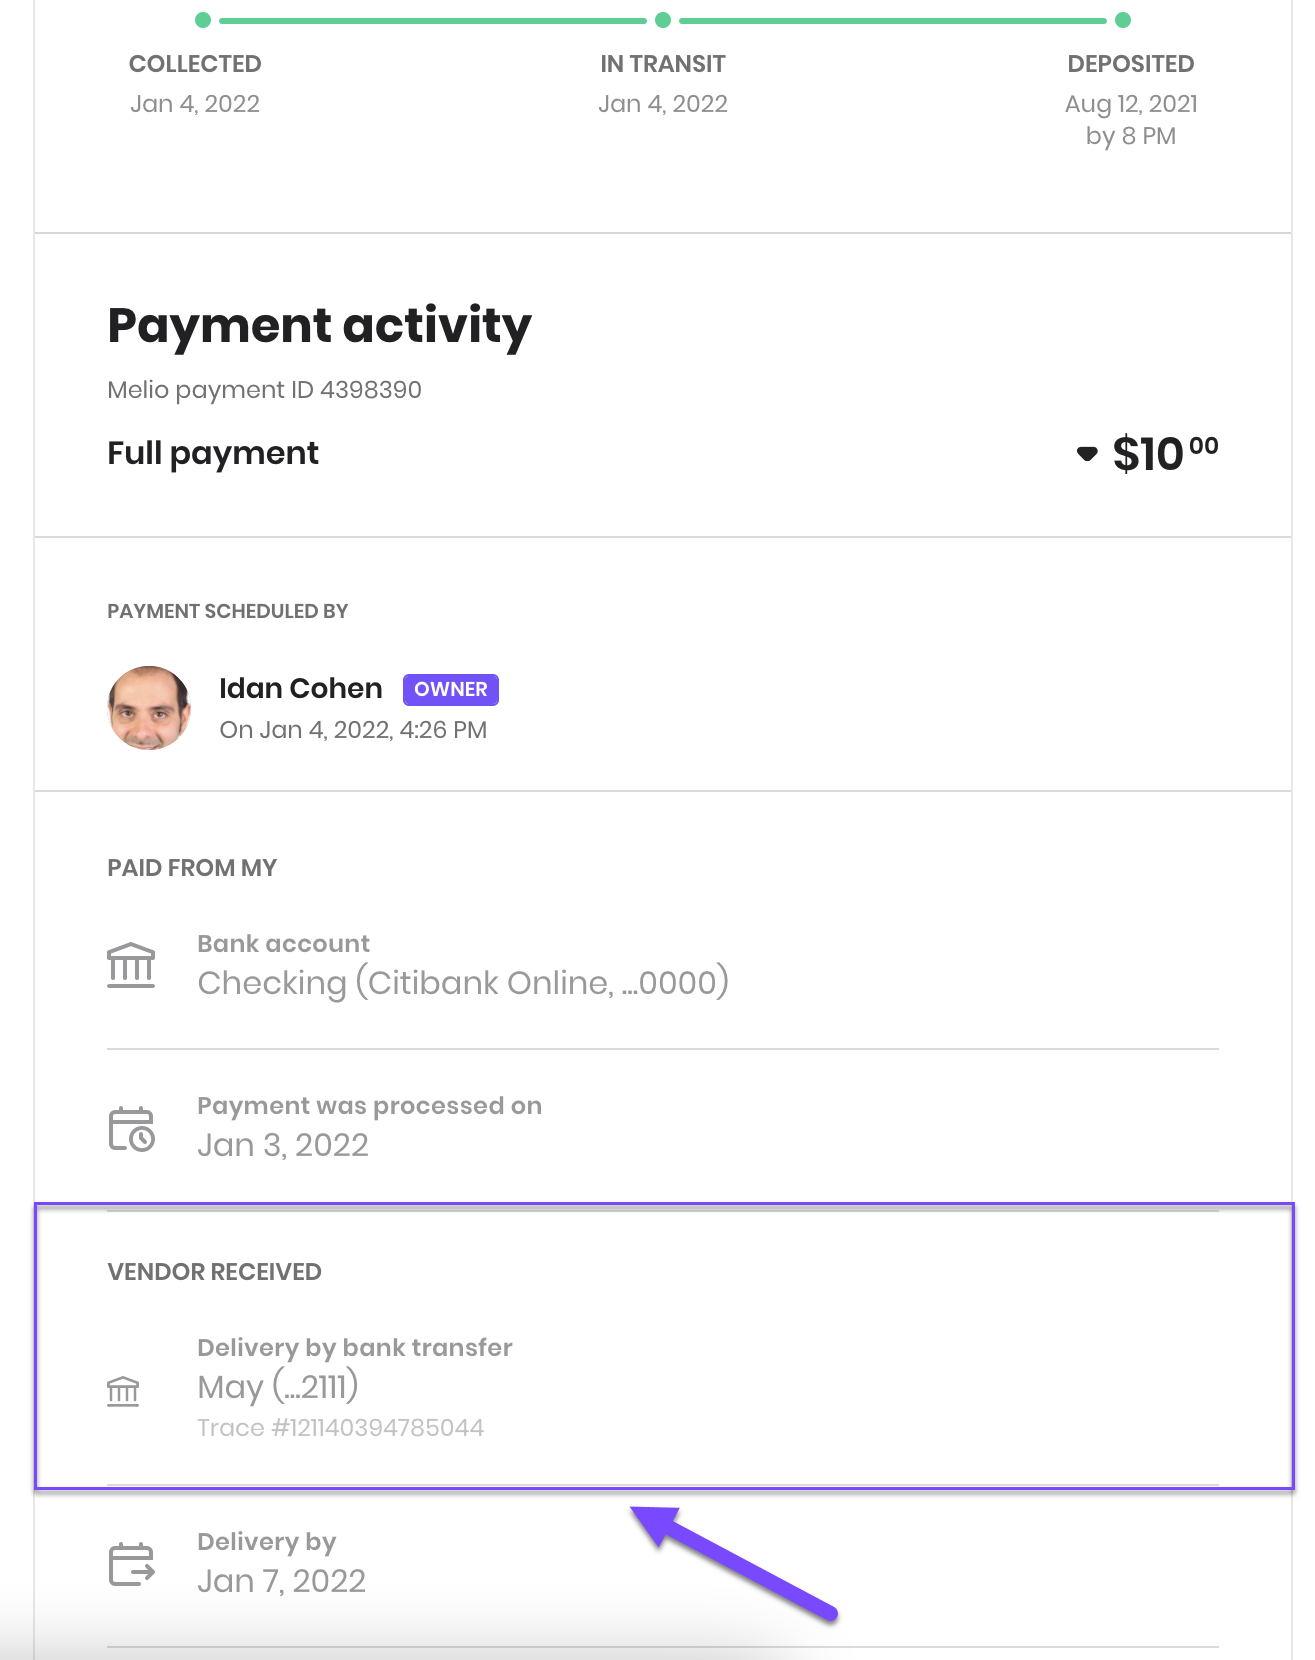
Task: Click the bank building icon beside Checking account
Action: pyautogui.click(x=131, y=965)
